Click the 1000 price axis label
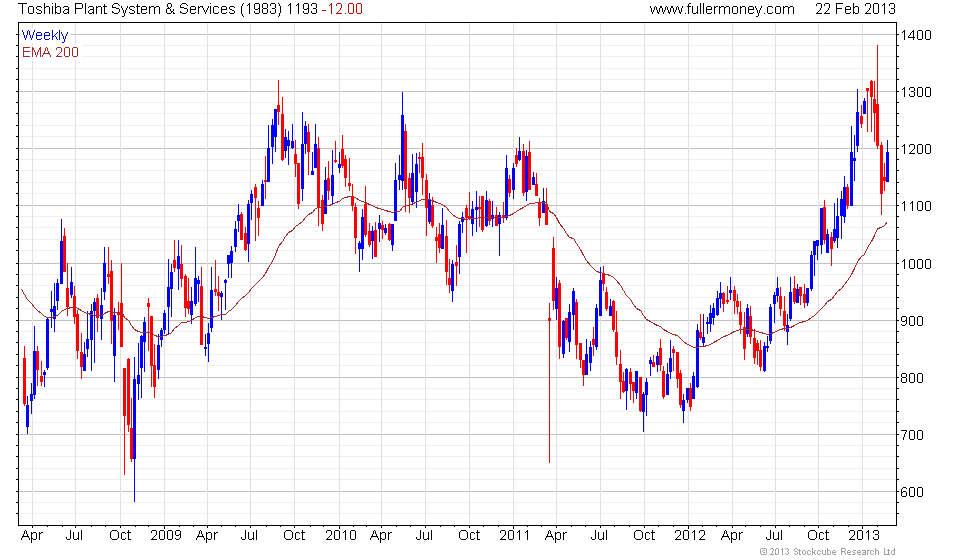The image size is (980, 560). [x=916, y=263]
